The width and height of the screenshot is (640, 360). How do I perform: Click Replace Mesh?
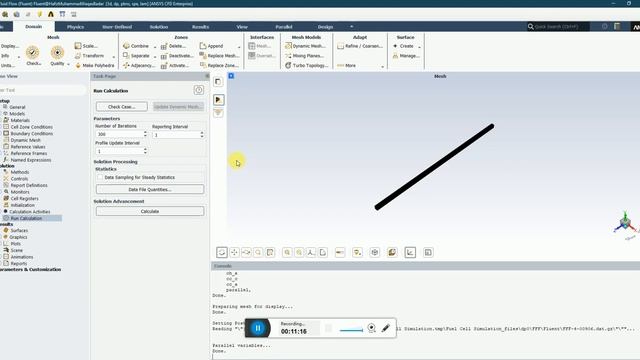(219, 56)
